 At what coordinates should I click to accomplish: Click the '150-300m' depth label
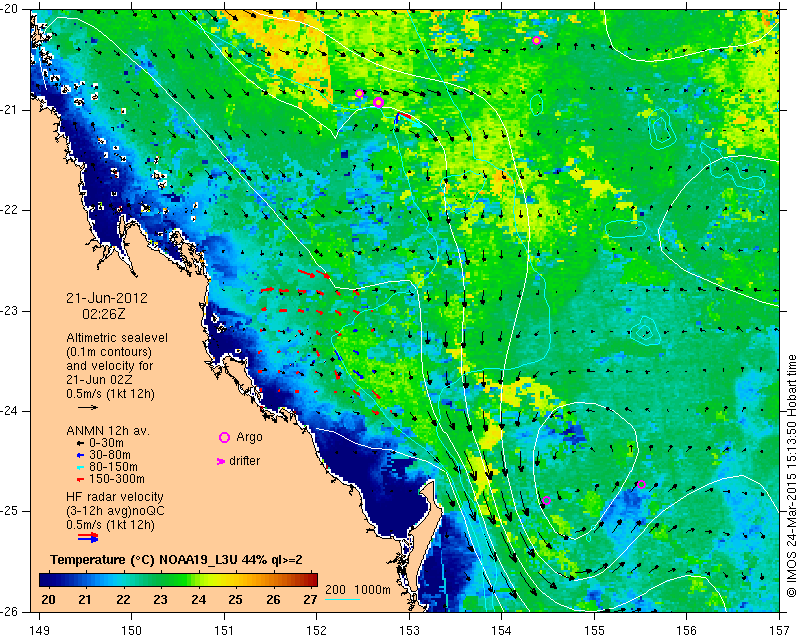click(x=117, y=479)
